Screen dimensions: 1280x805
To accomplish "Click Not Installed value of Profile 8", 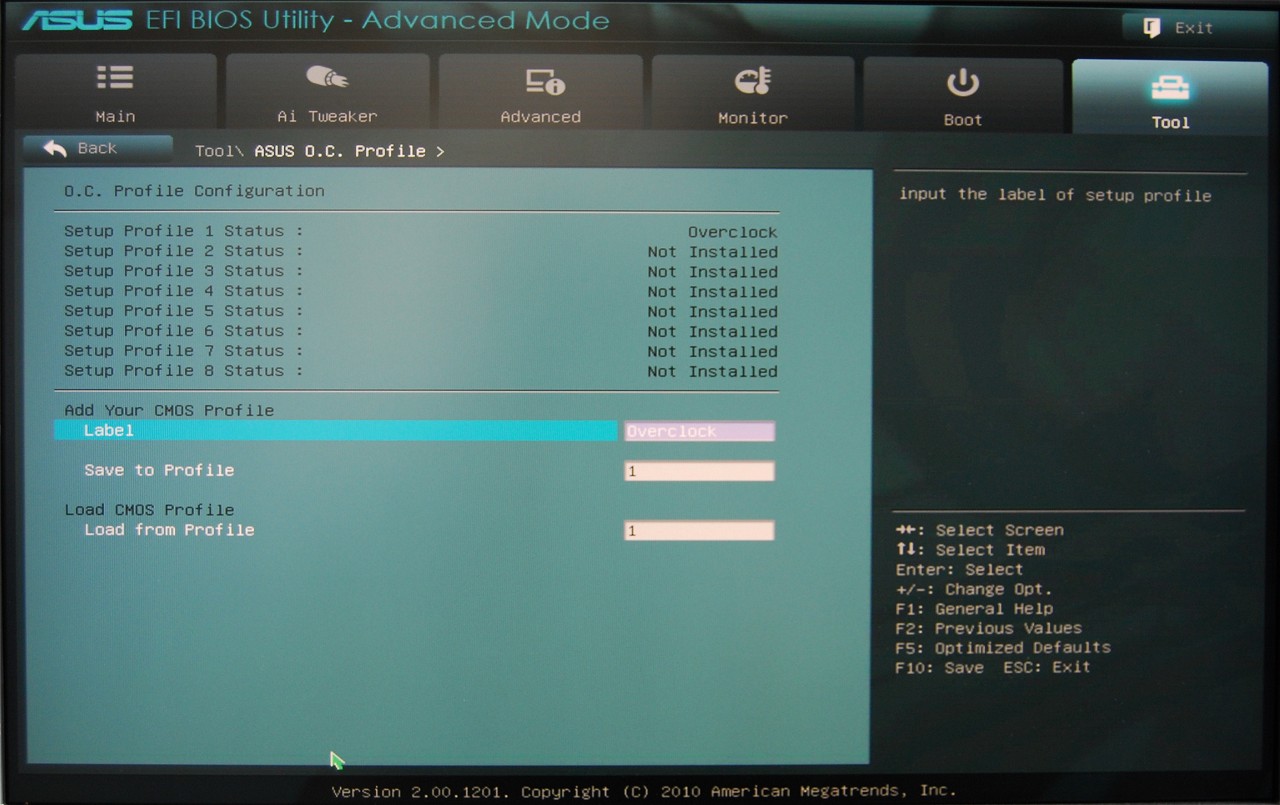I will (712, 372).
